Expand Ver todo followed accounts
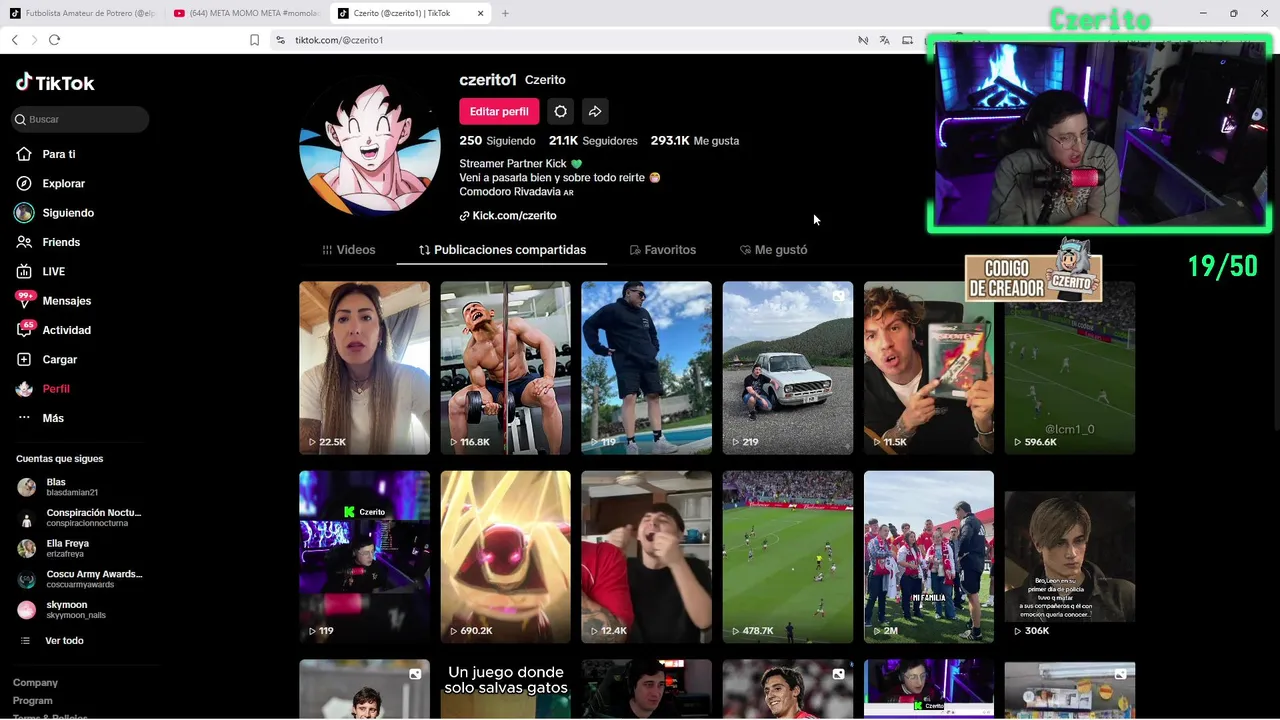Image resolution: width=1280 pixels, height=720 pixels. pyautogui.click(x=64, y=641)
